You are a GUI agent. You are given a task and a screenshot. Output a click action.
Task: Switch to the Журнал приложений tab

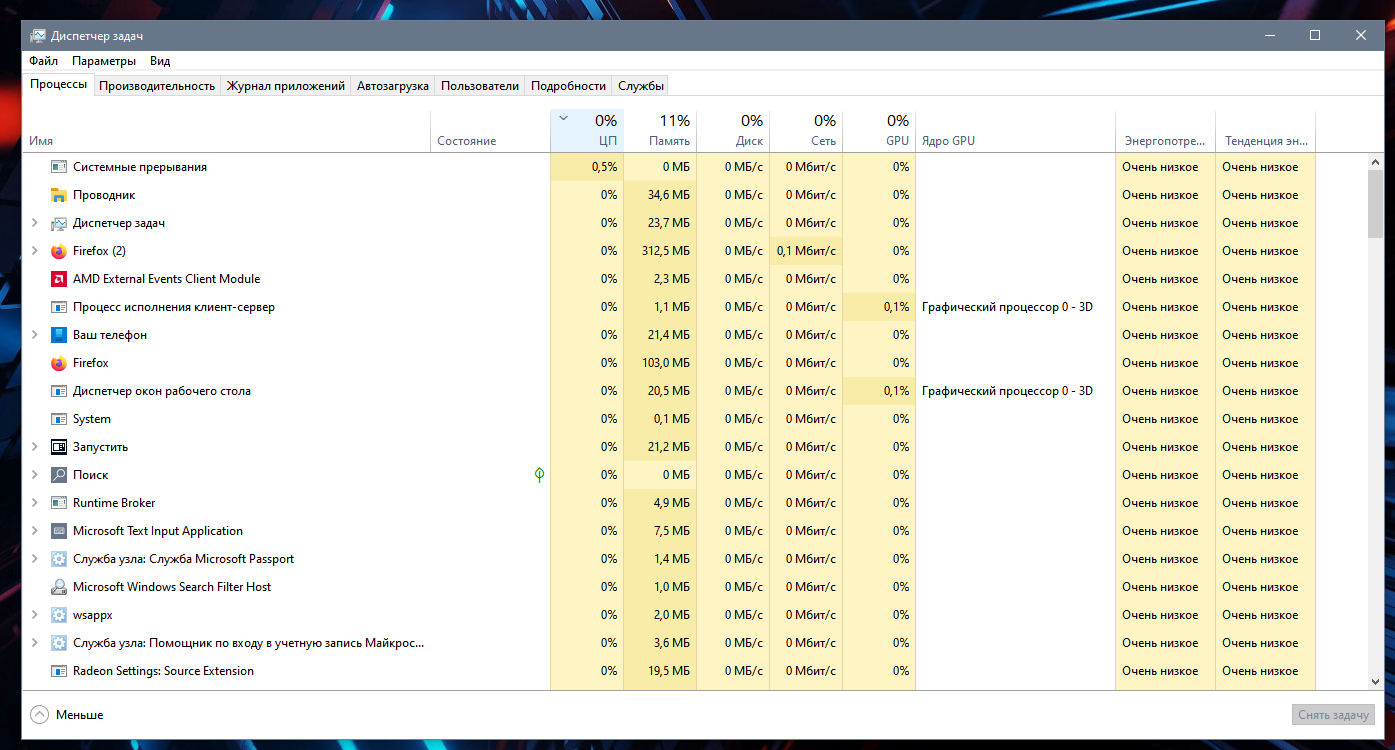pyautogui.click(x=286, y=86)
